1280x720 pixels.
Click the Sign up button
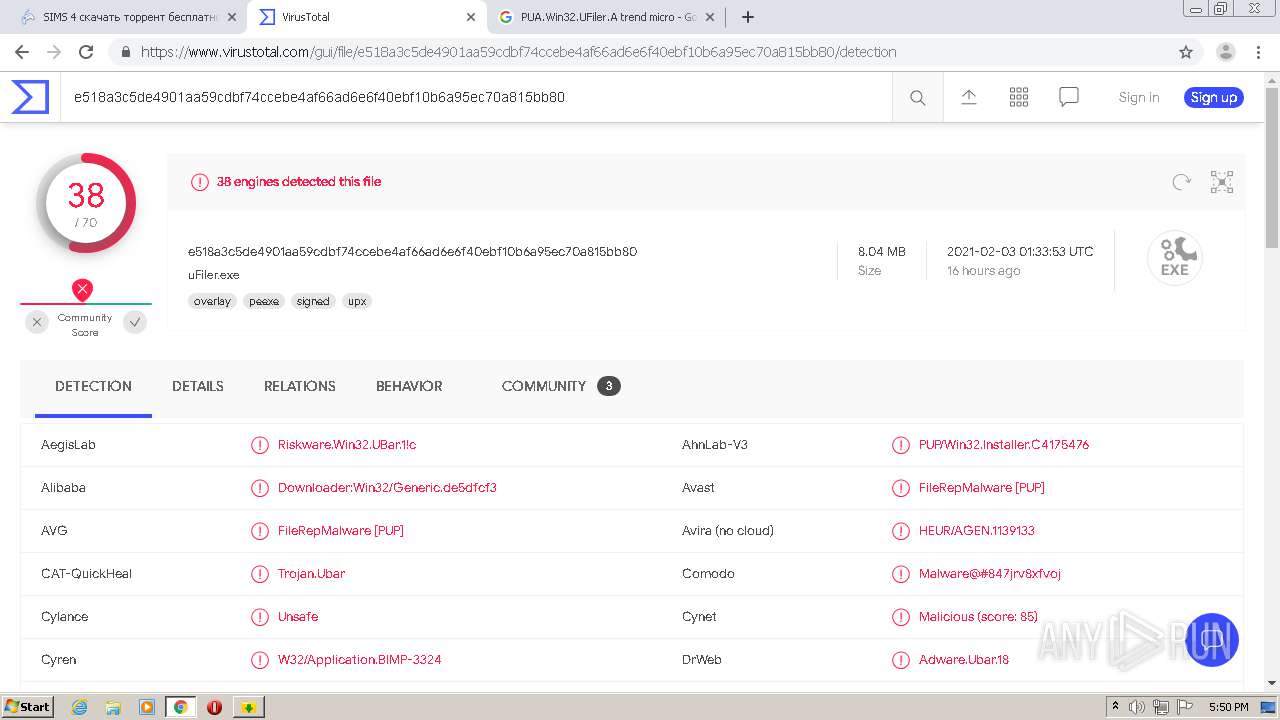(1214, 97)
